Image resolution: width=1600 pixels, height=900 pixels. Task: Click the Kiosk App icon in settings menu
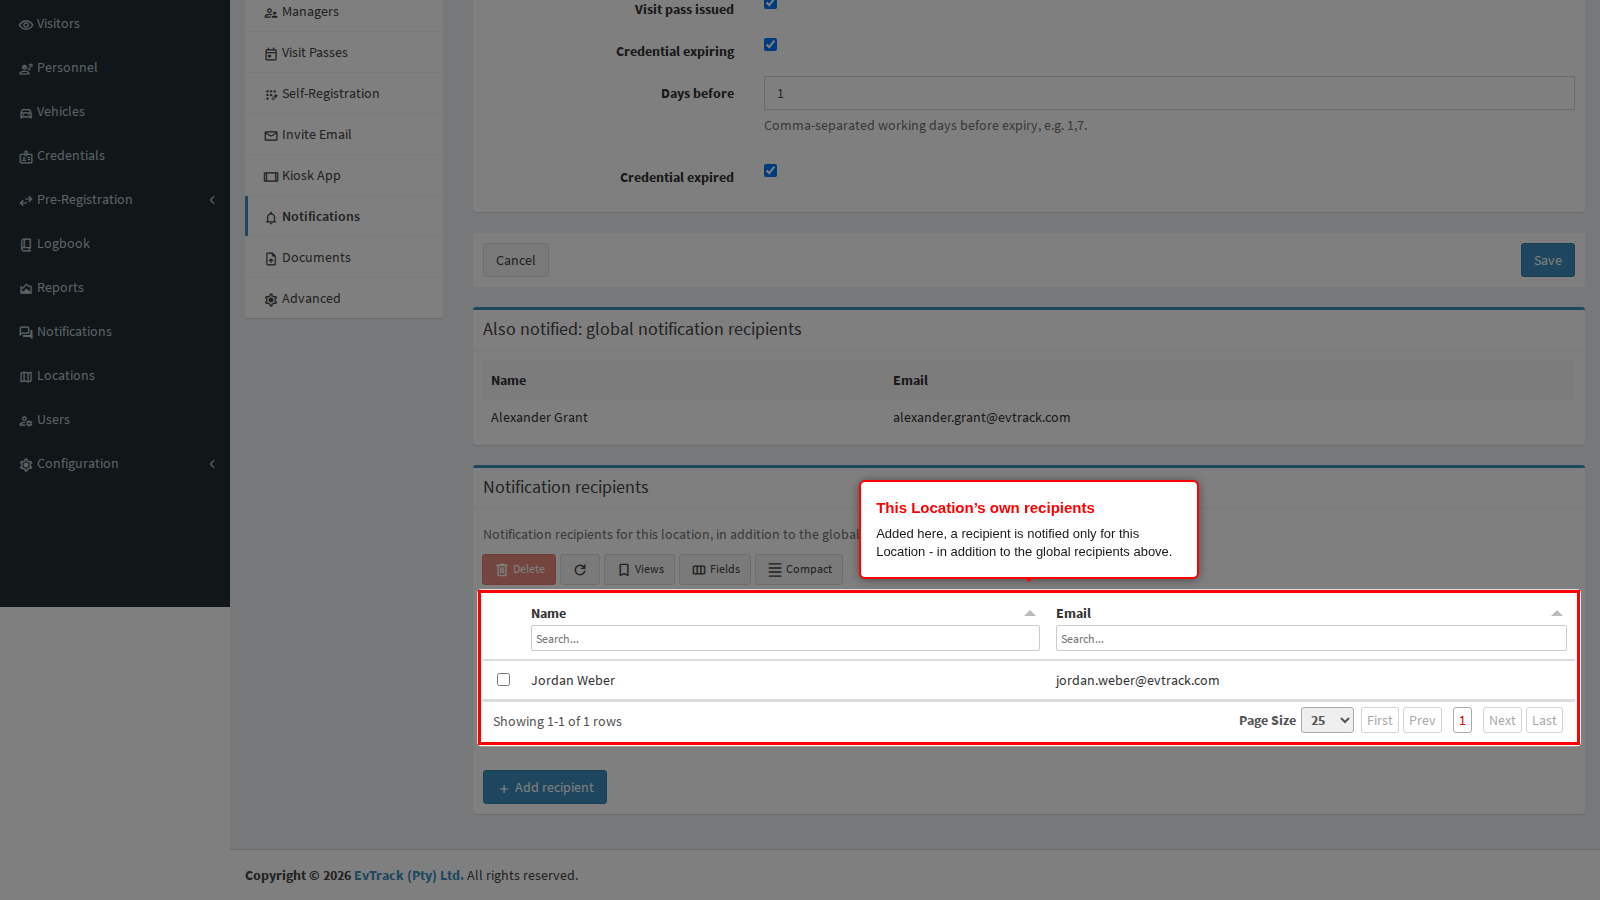pos(271,177)
